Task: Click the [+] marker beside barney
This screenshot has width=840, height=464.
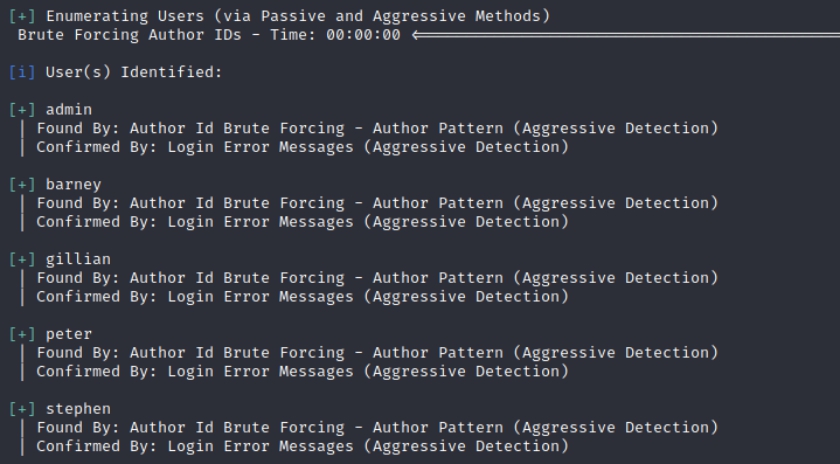Action: point(22,185)
